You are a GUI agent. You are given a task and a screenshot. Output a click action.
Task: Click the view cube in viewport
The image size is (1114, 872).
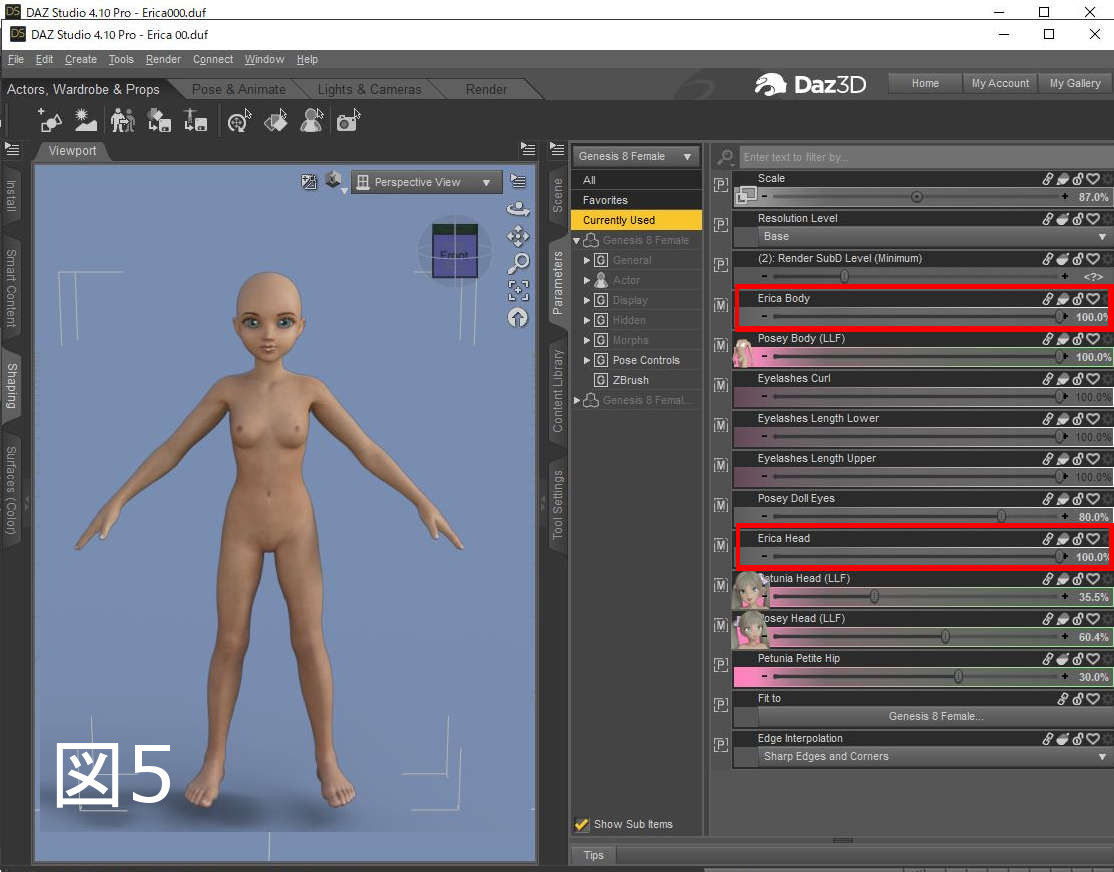click(455, 251)
